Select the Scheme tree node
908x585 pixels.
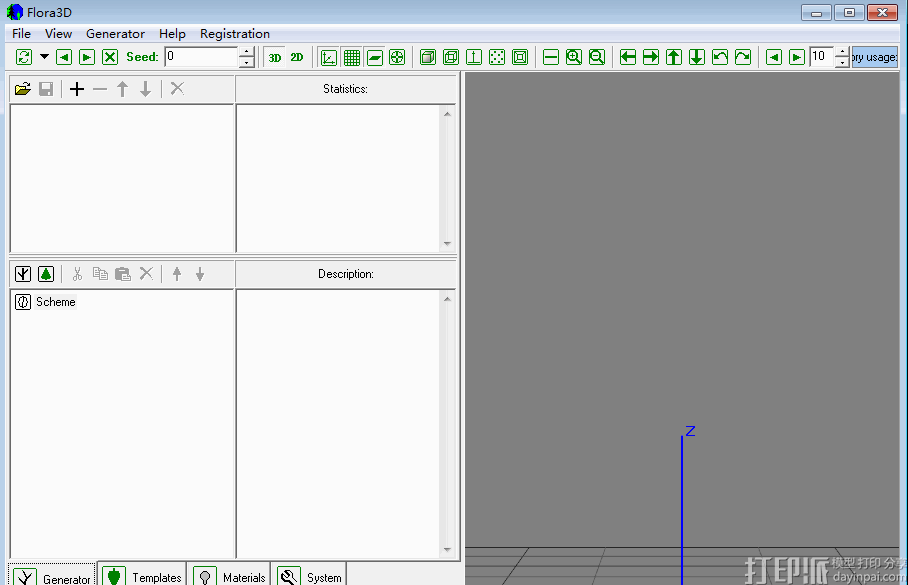[x=56, y=302]
